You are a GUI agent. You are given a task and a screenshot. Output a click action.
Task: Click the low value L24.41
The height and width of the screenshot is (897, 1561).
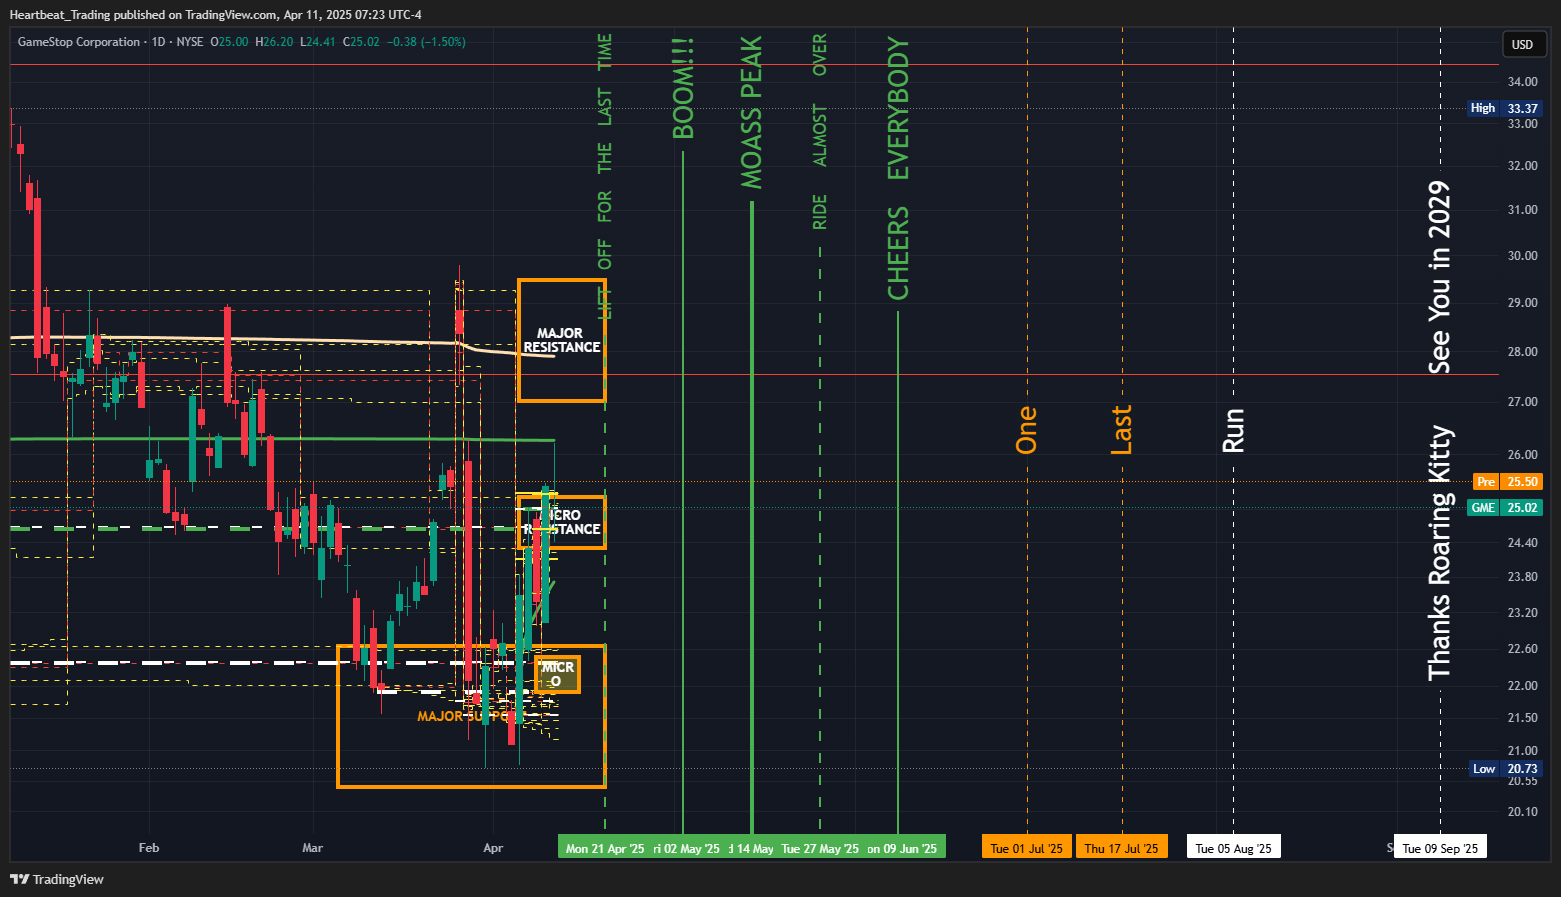pyautogui.click(x=318, y=42)
